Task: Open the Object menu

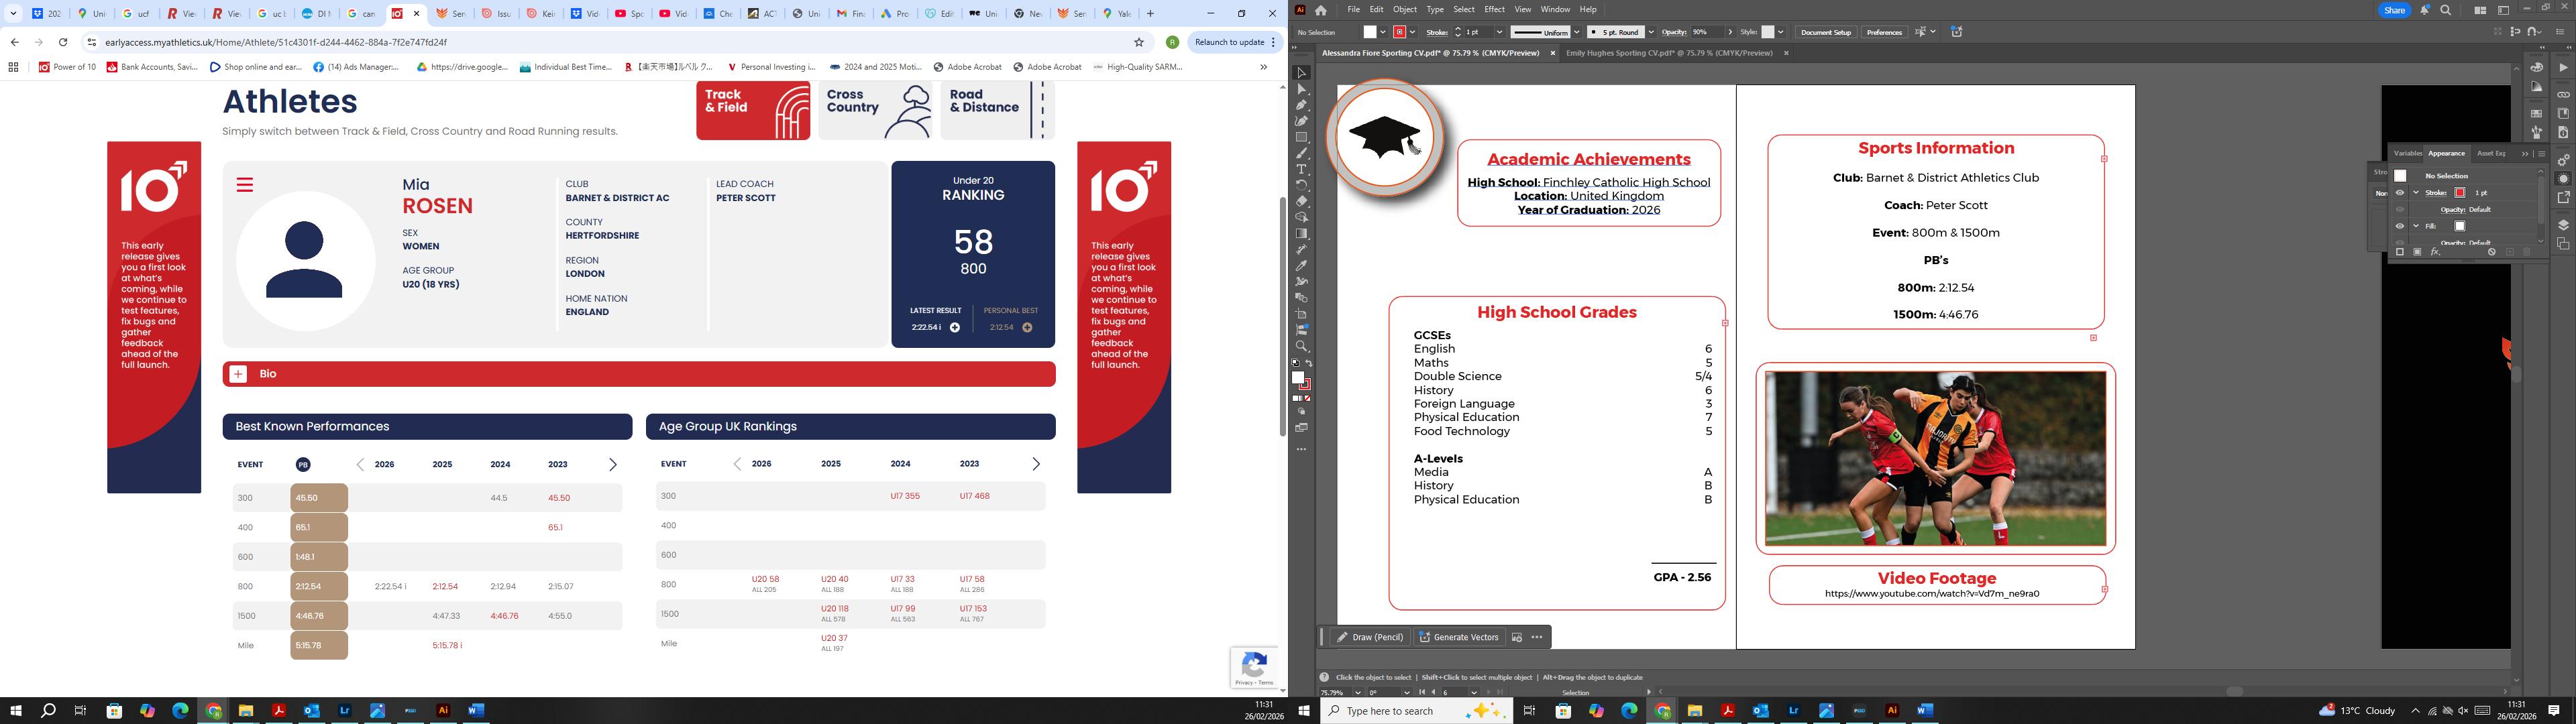Action: (x=1404, y=9)
